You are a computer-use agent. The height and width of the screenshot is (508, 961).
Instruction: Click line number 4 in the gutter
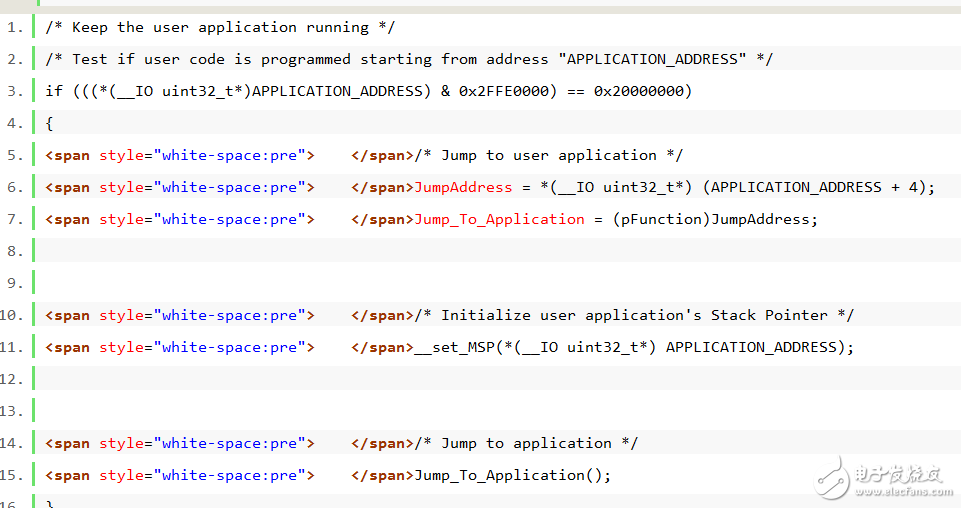15,124
